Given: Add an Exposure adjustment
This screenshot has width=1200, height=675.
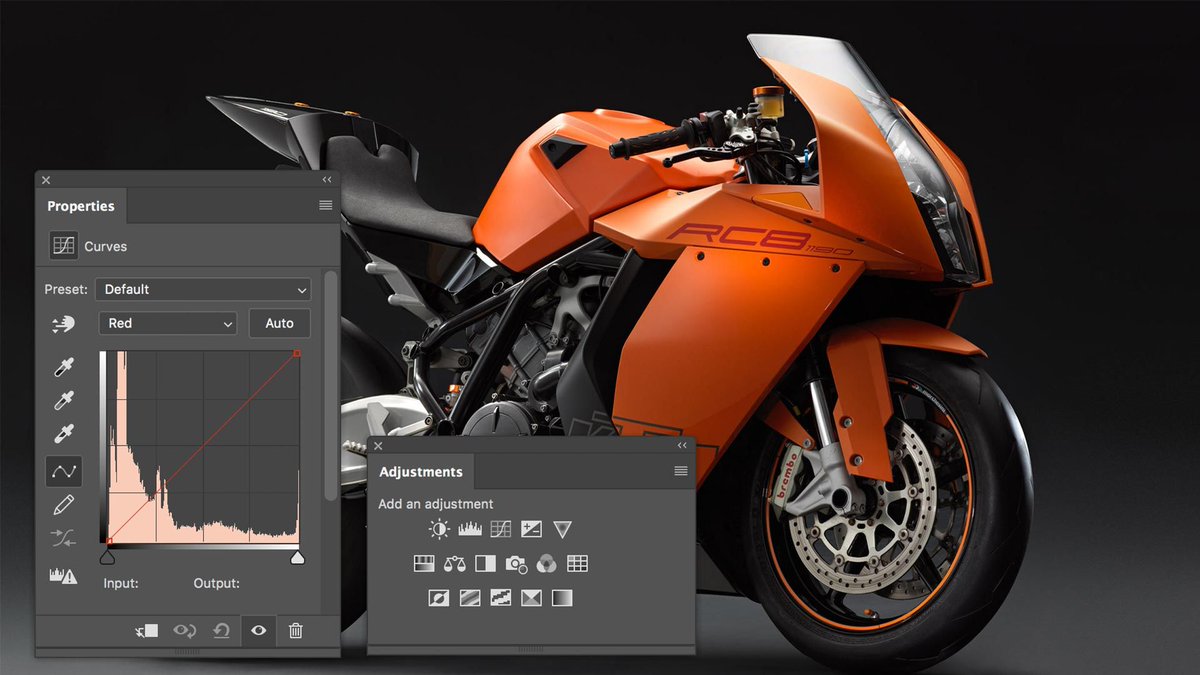Looking at the screenshot, I should pyautogui.click(x=531, y=529).
